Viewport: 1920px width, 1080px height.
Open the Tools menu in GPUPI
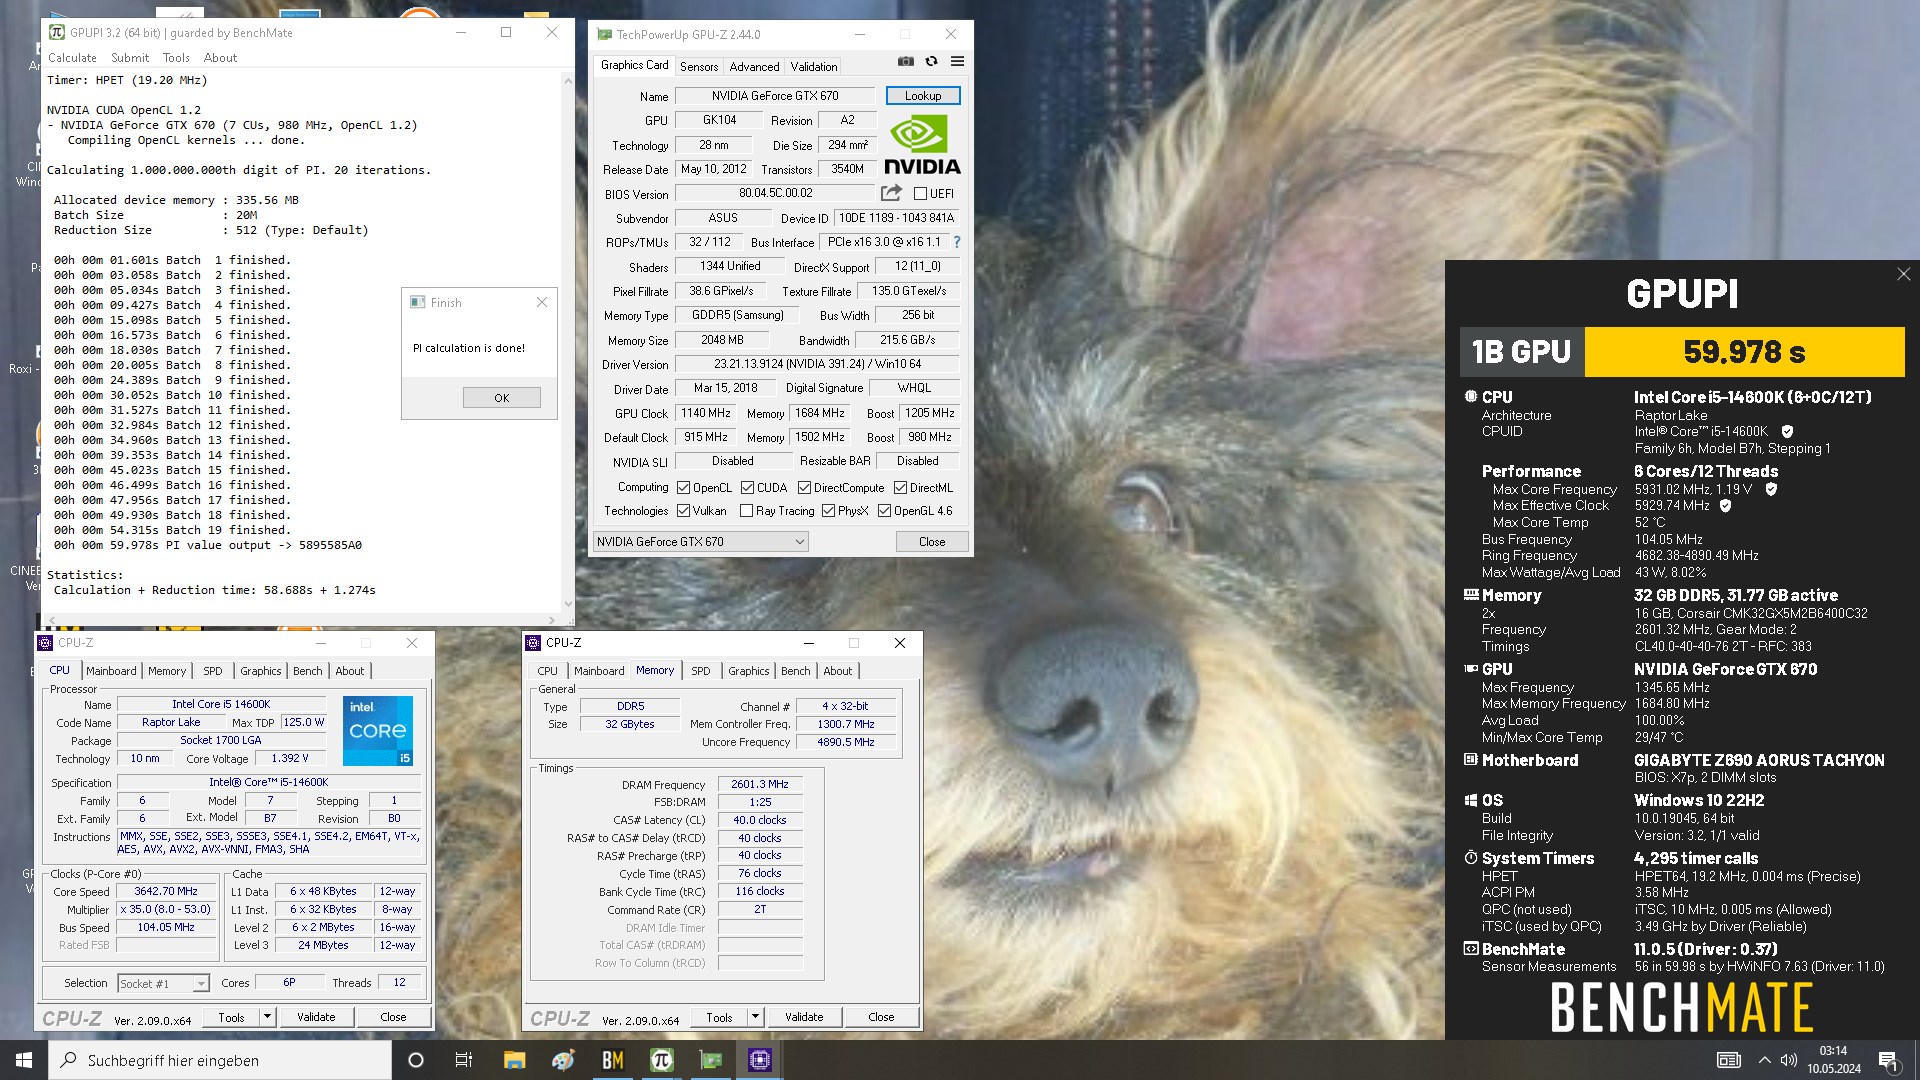click(x=176, y=58)
